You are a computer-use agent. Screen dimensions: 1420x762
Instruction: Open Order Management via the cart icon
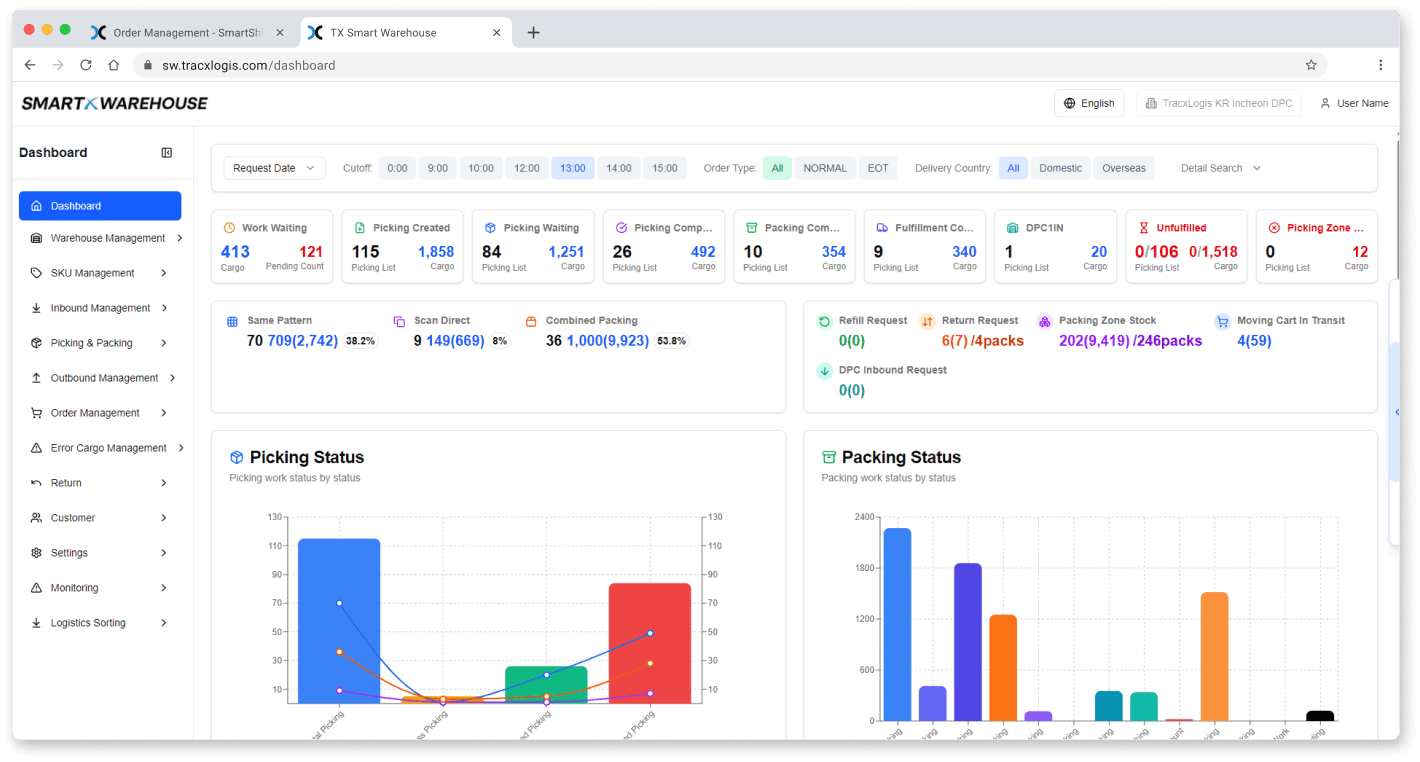coord(34,412)
